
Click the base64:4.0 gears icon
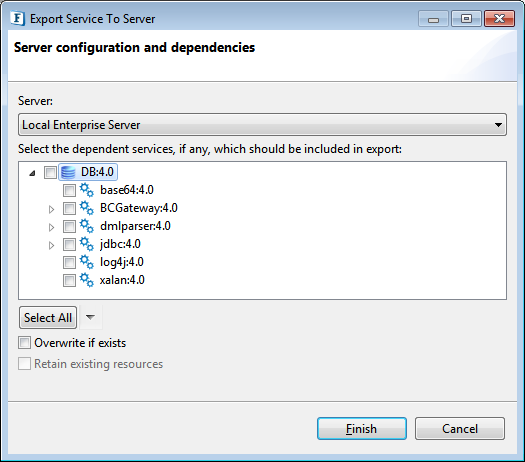point(87,190)
